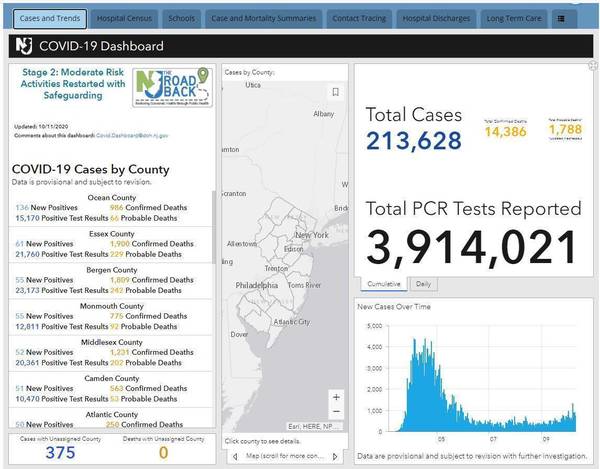The width and height of the screenshot is (600, 469).
Task: Click the Covid.Dashboard email link
Action: pos(132,135)
